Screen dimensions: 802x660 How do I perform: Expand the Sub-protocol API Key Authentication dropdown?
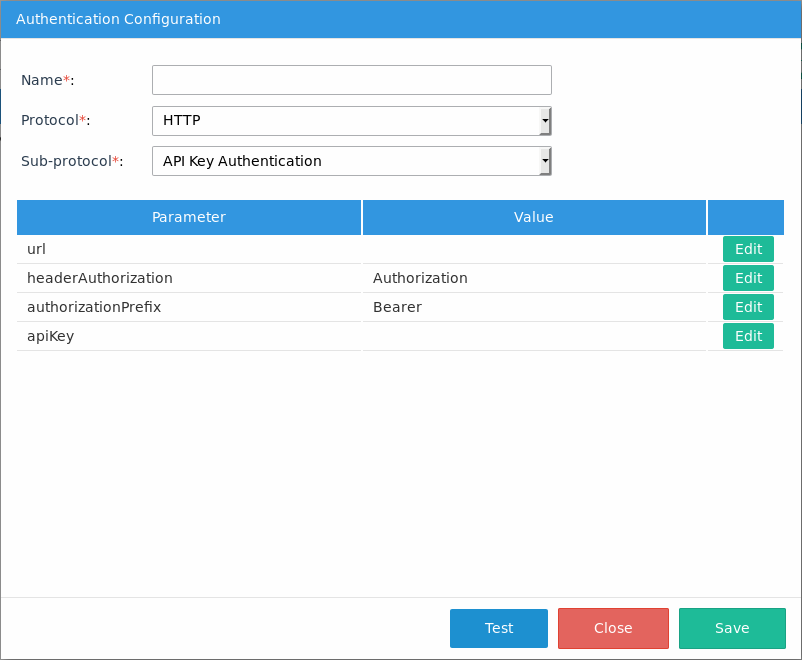click(x=351, y=161)
